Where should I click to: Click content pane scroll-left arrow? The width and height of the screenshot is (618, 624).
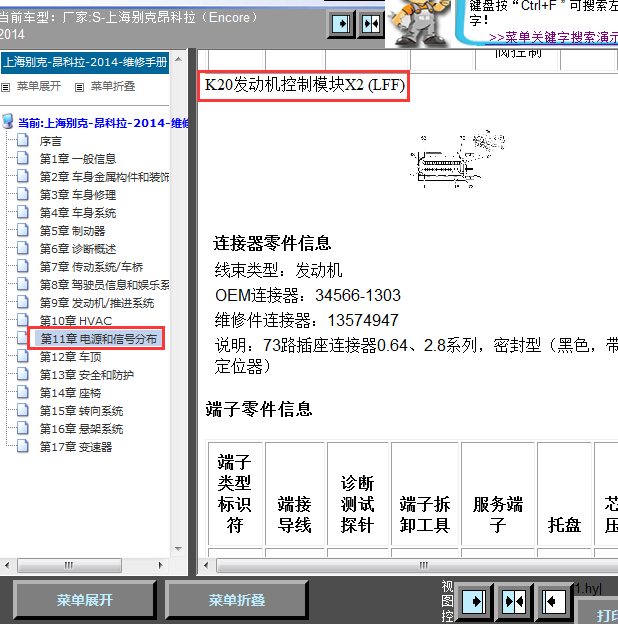click(x=206, y=565)
